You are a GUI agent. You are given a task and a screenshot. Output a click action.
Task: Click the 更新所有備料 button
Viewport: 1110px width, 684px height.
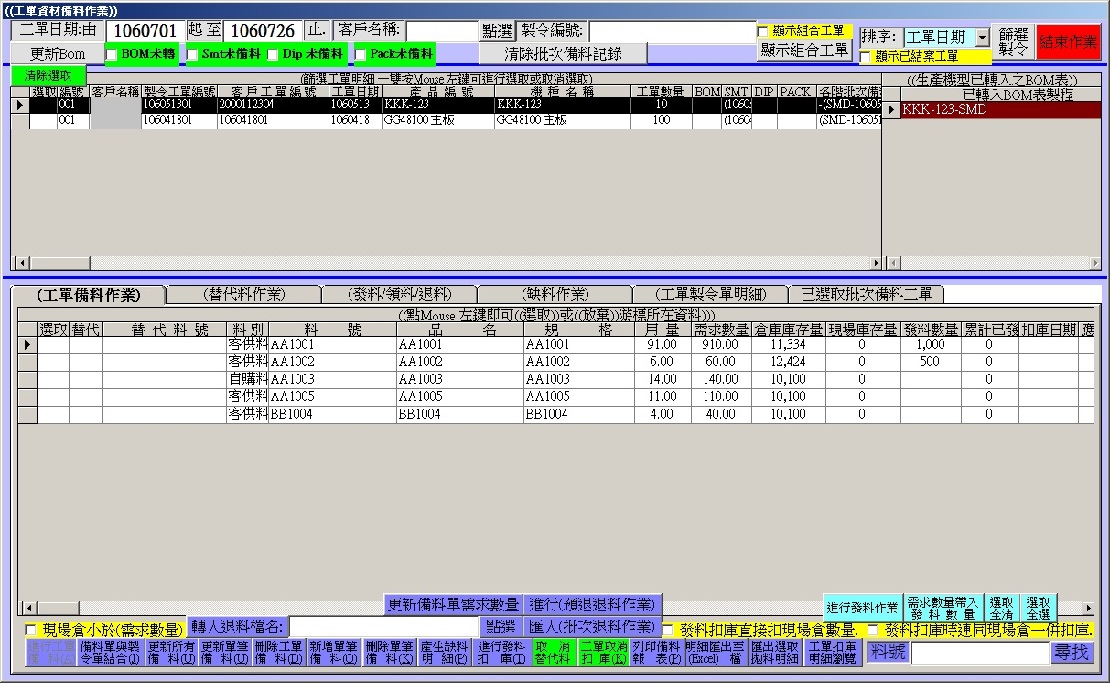click(171, 653)
